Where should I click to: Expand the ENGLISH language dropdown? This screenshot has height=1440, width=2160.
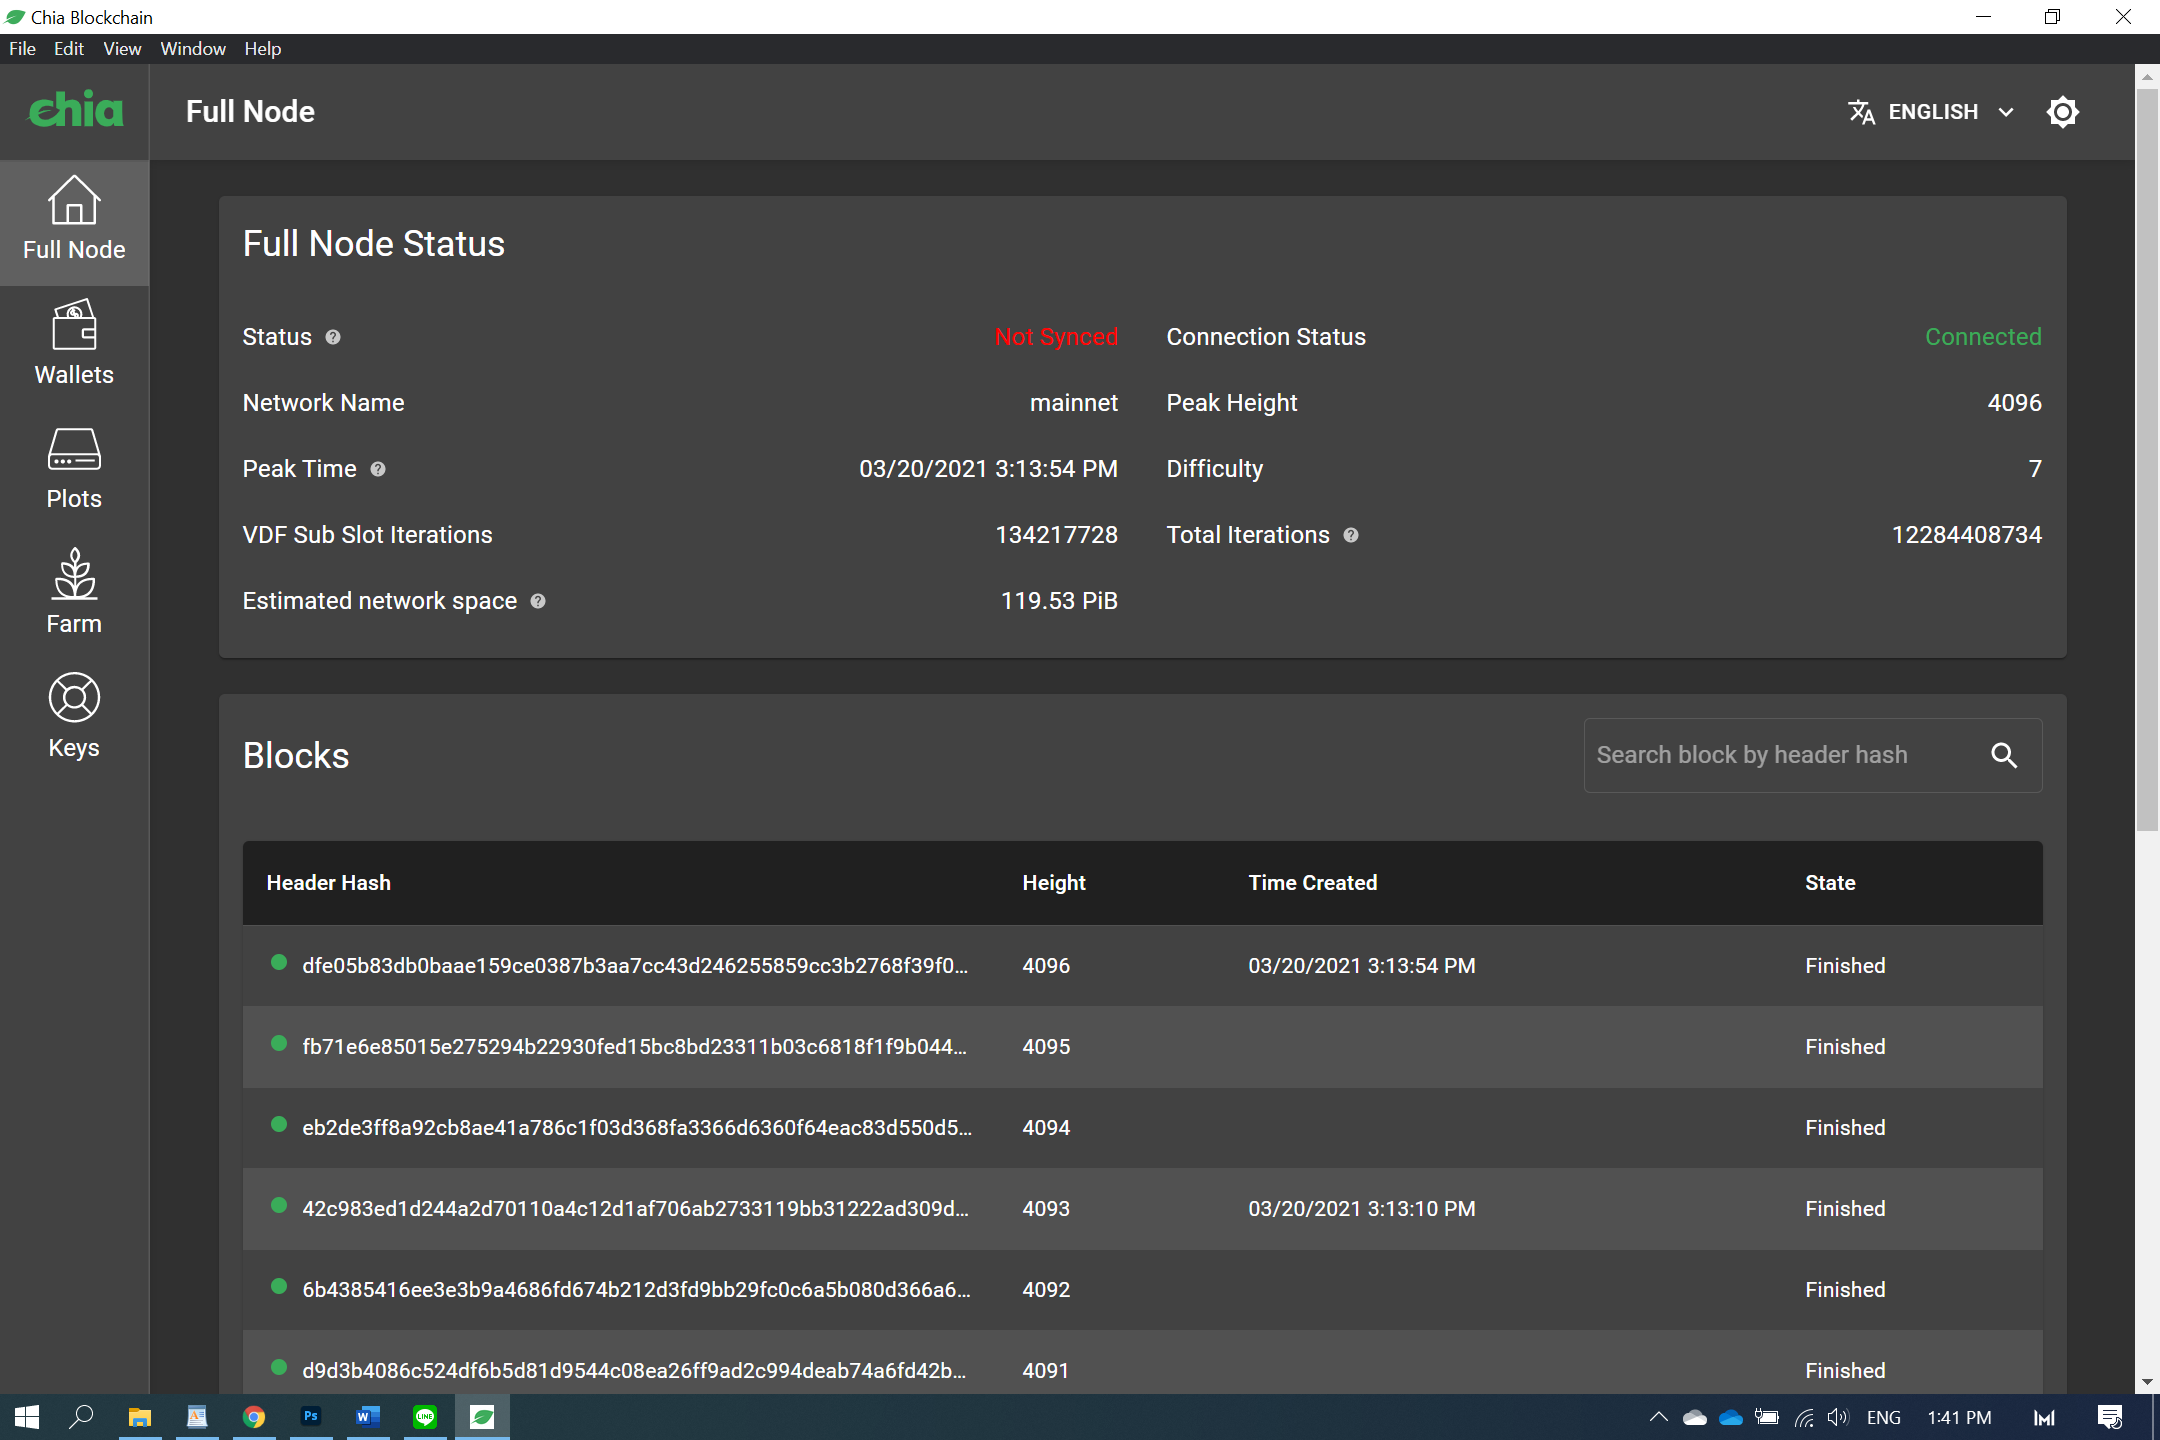[x=1932, y=112]
